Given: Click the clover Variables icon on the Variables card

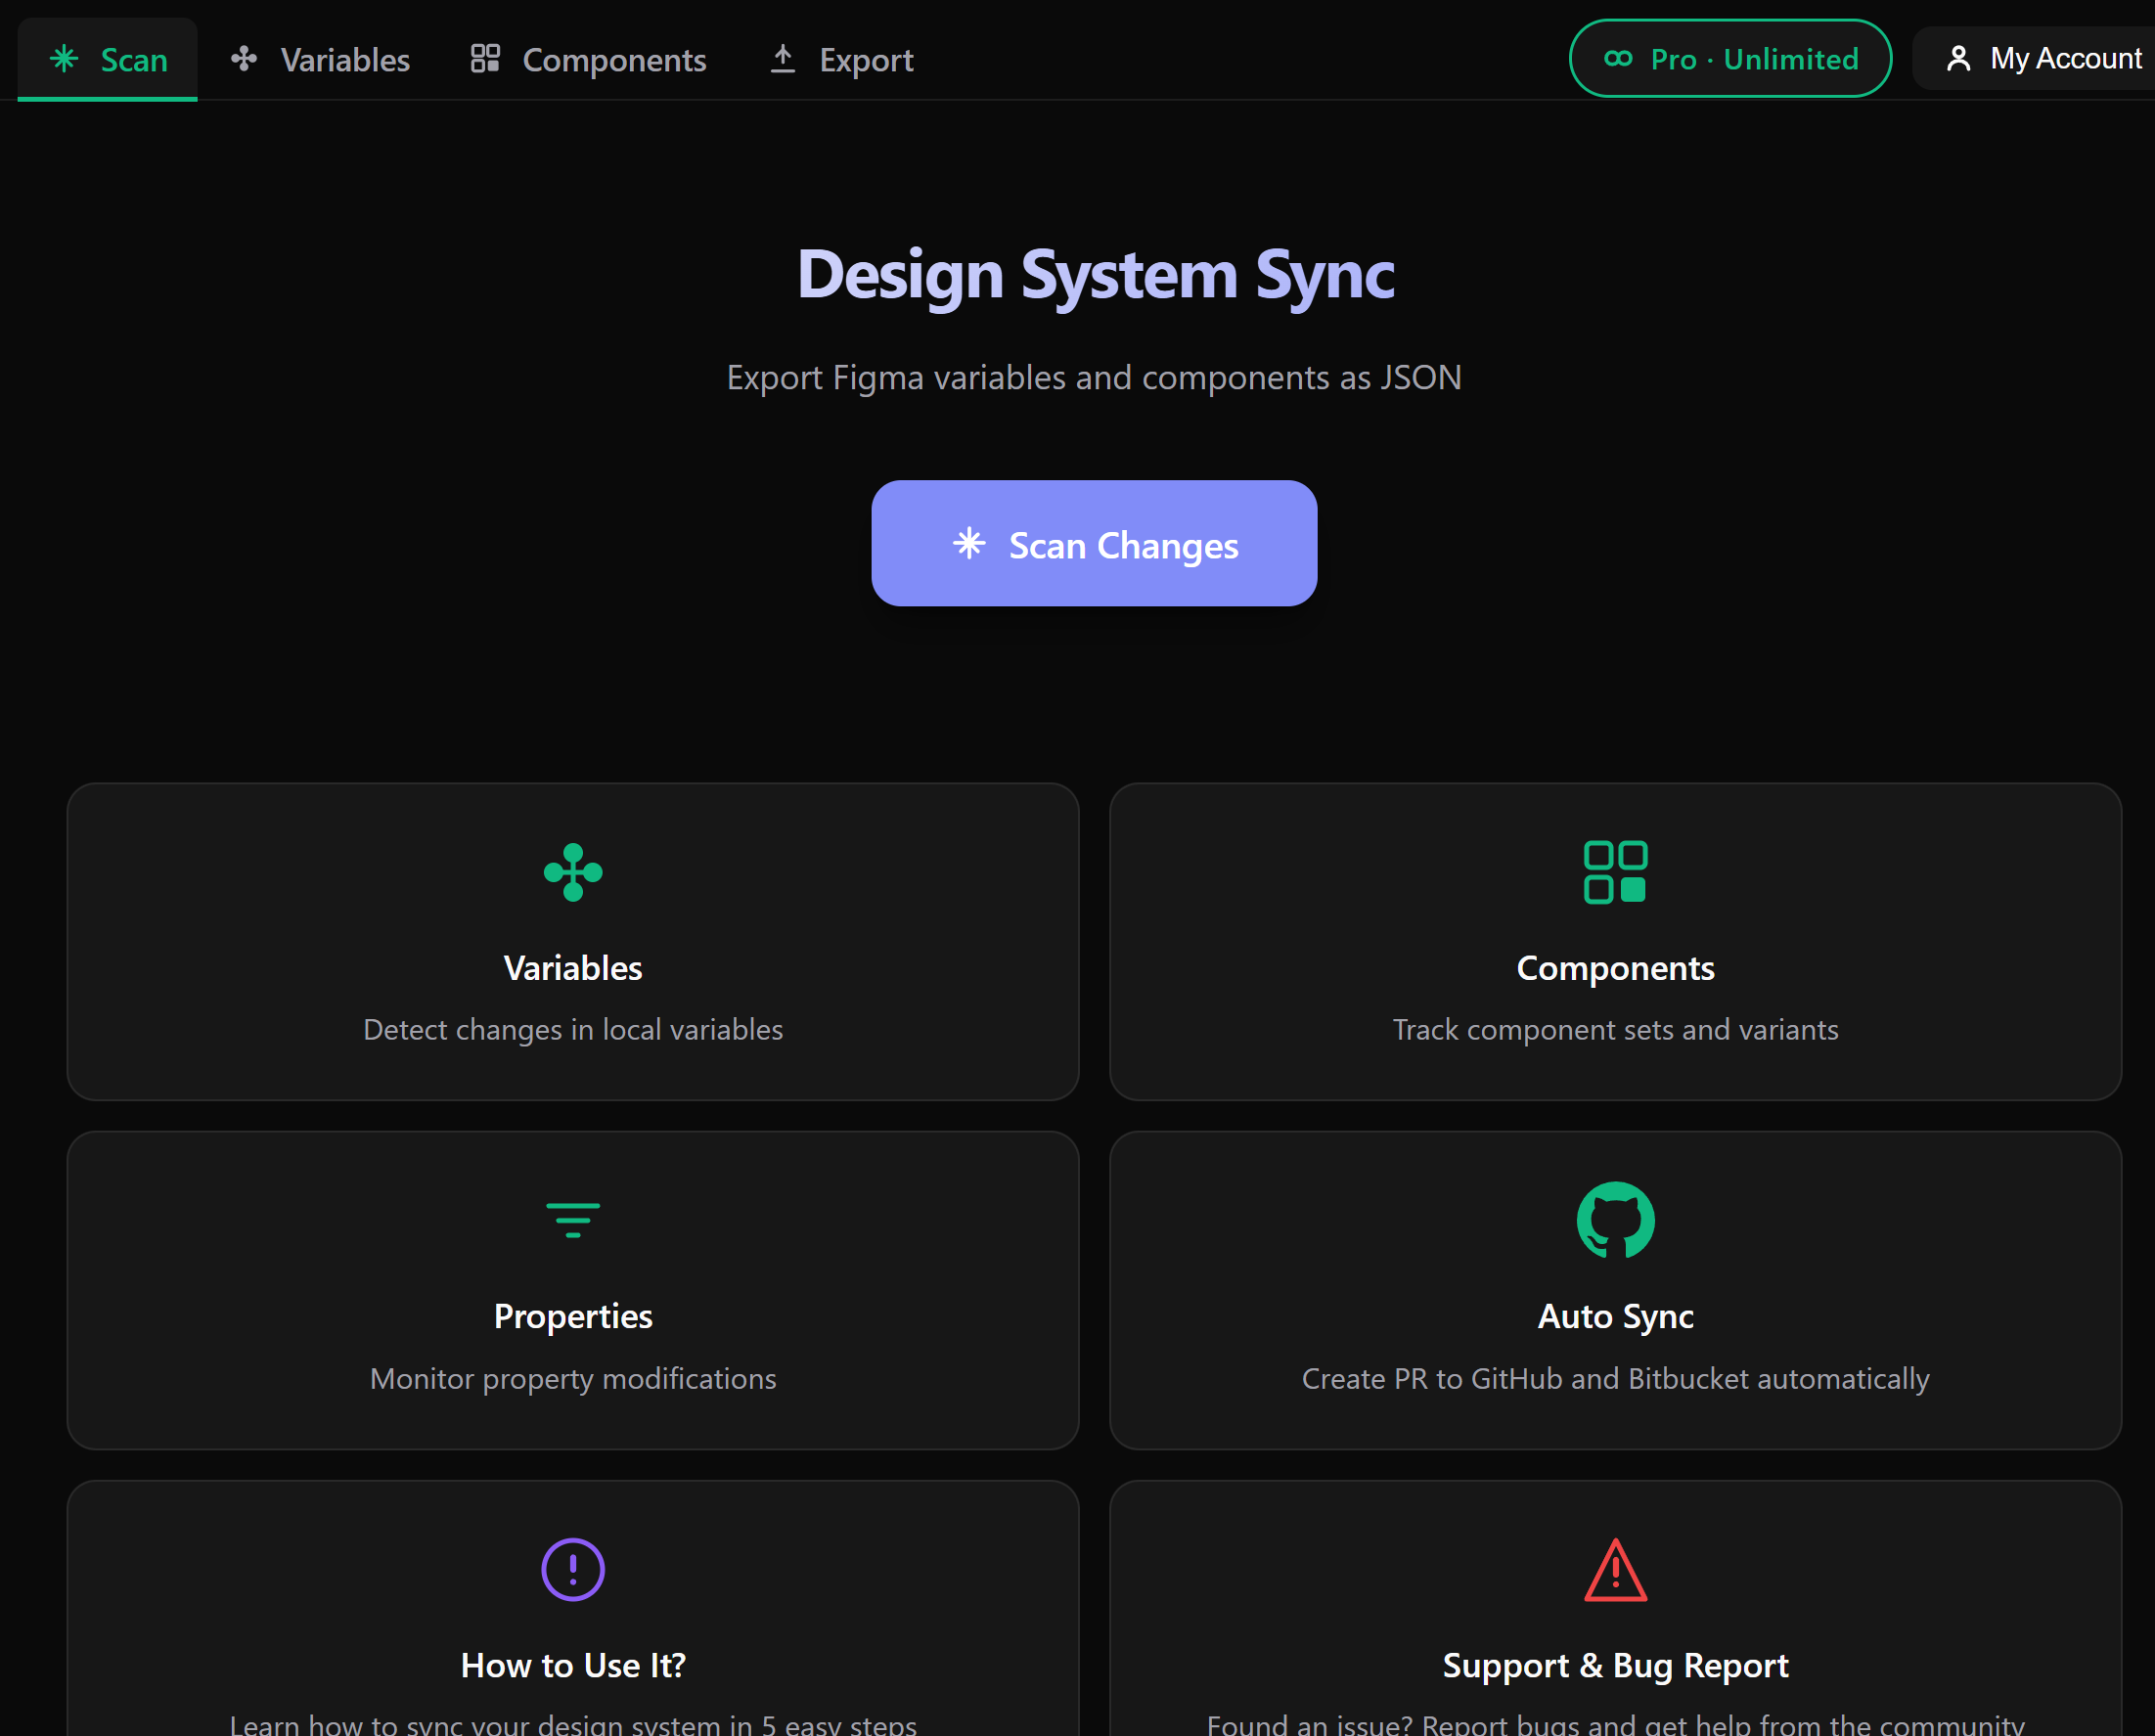Looking at the screenshot, I should 572,870.
